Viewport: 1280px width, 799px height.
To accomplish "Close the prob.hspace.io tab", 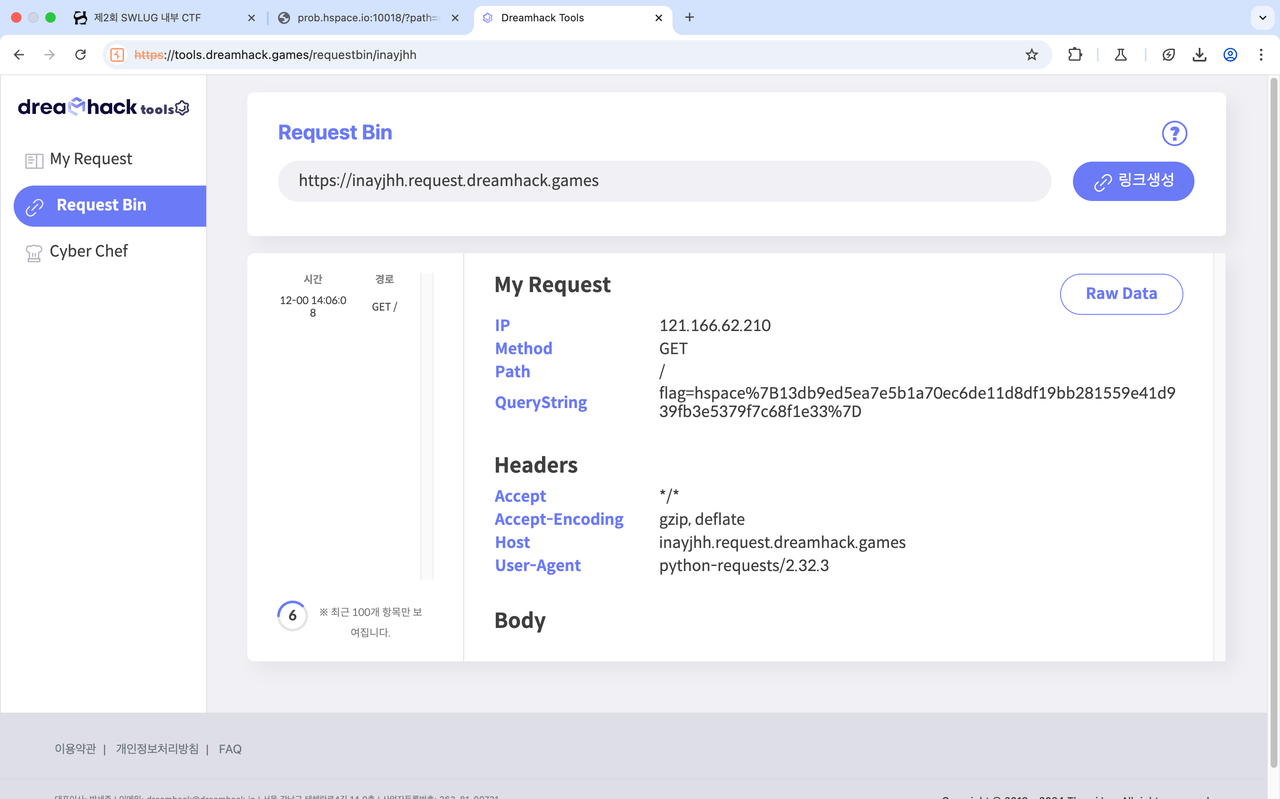I will [455, 18].
